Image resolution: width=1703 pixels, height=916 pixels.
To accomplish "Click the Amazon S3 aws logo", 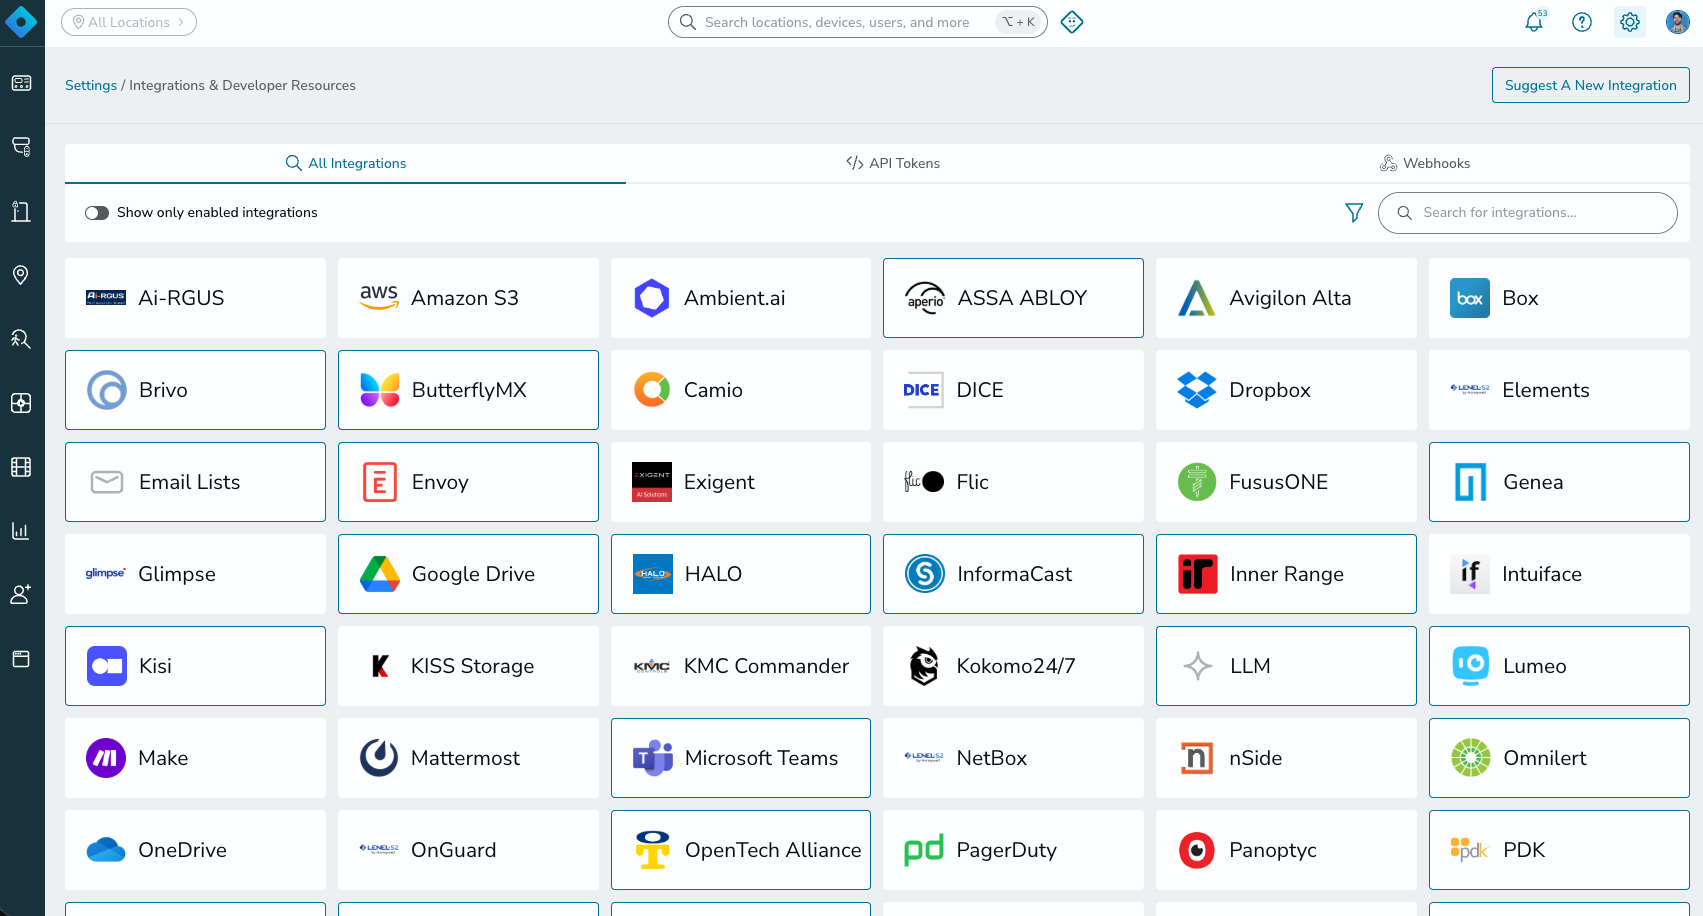I will [379, 297].
